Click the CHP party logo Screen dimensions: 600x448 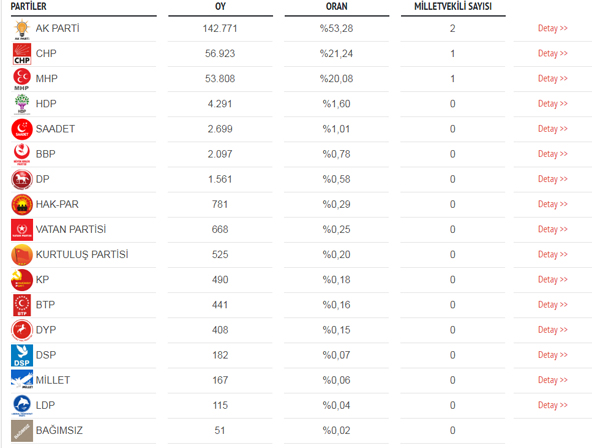pos(22,54)
